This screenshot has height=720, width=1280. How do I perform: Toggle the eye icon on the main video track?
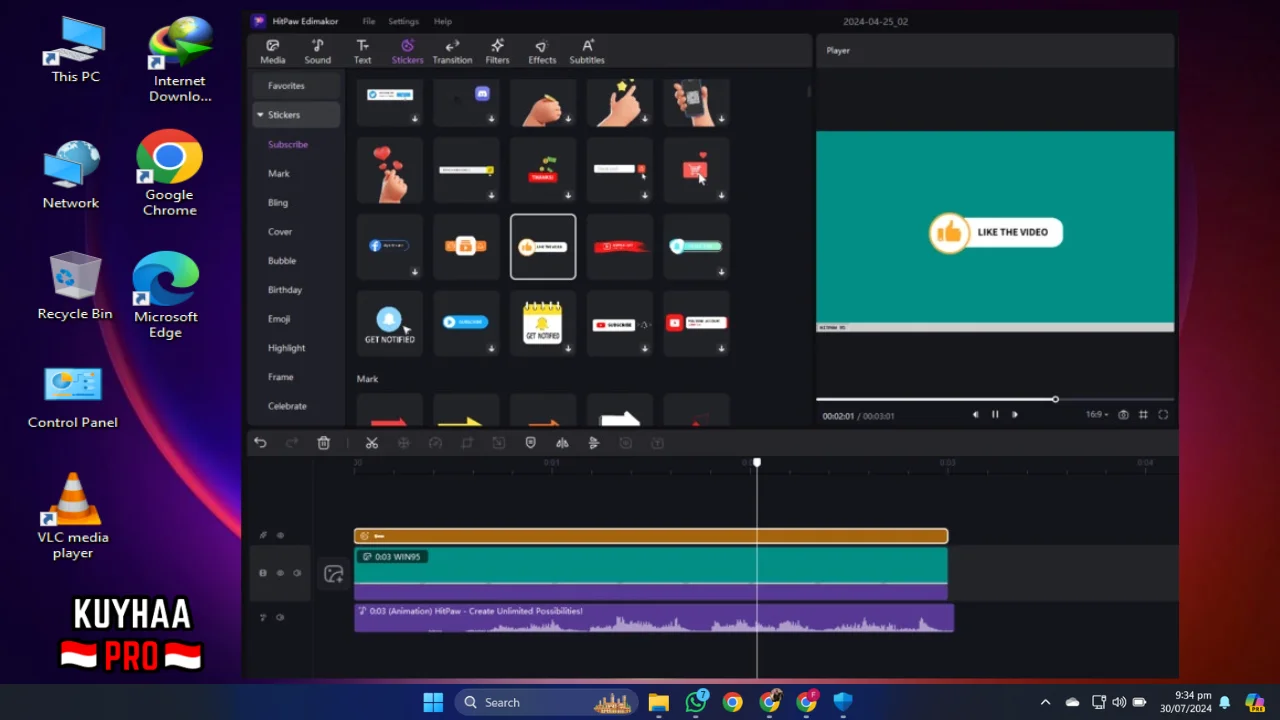pyautogui.click(x=280, y=573)
